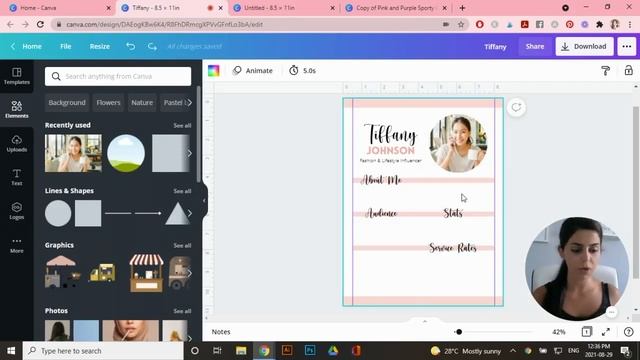Open the Elements panel in sidebar
This screenshot has height=360, width=640.
pyautogui.click(x=17, y=109)
